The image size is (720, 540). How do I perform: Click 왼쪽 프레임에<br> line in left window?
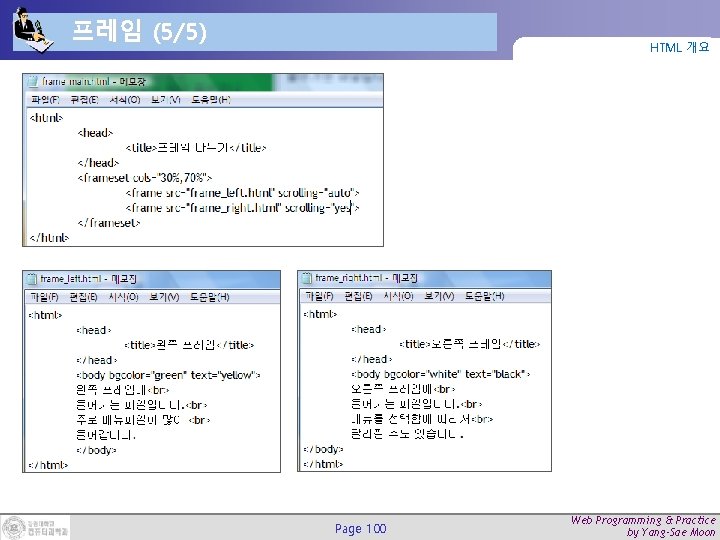[x=123, y=390]
